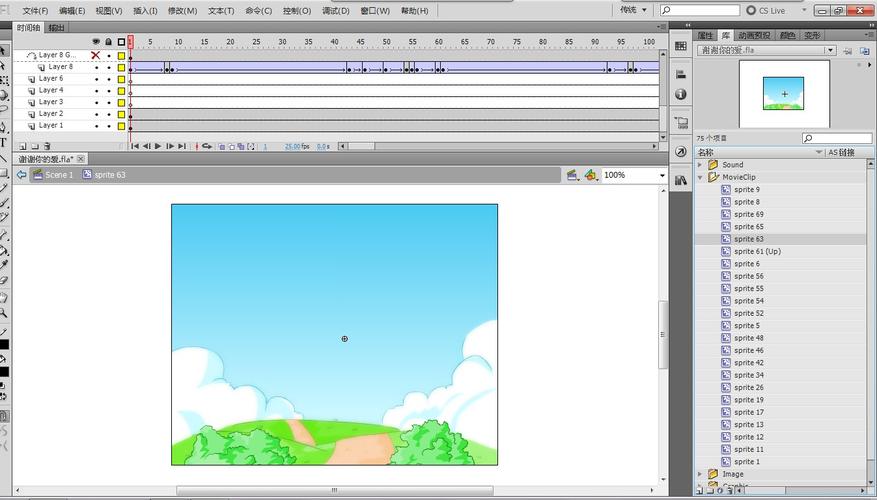877x500 pixels.
Task: Select sprite 69 in library
Action: coord(748,214)
